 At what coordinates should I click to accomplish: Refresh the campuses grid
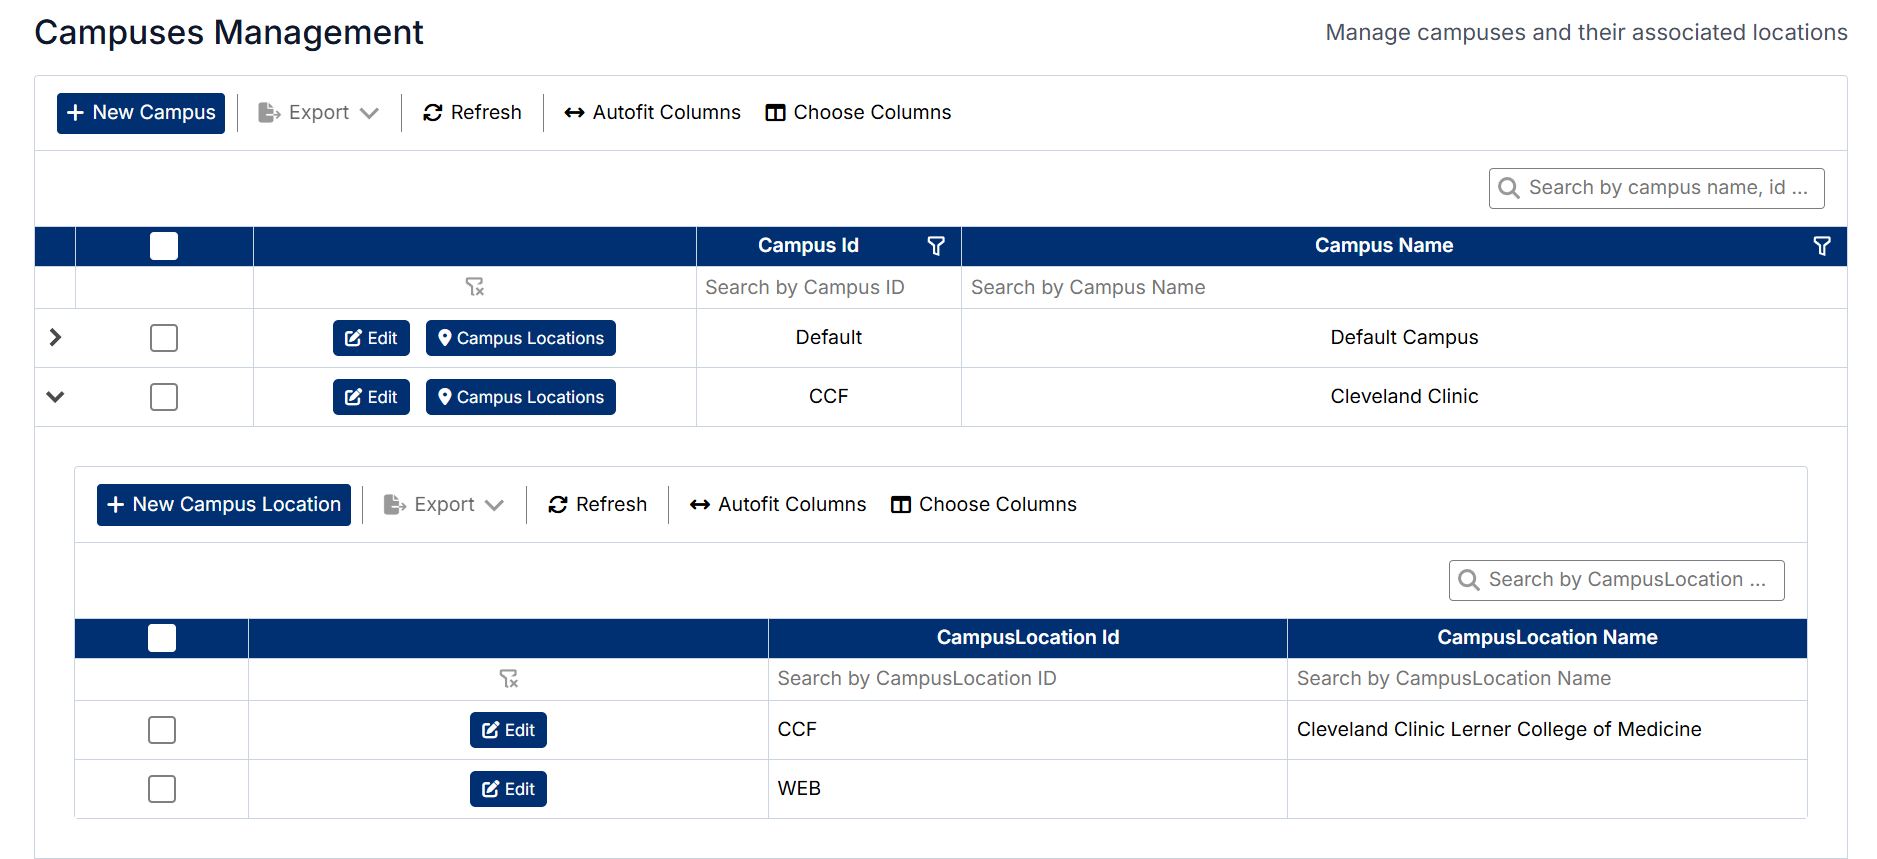point(472,113)
